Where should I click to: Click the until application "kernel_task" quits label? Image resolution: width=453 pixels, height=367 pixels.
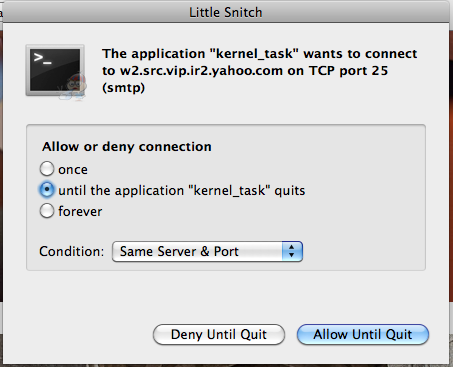point(182,191)
